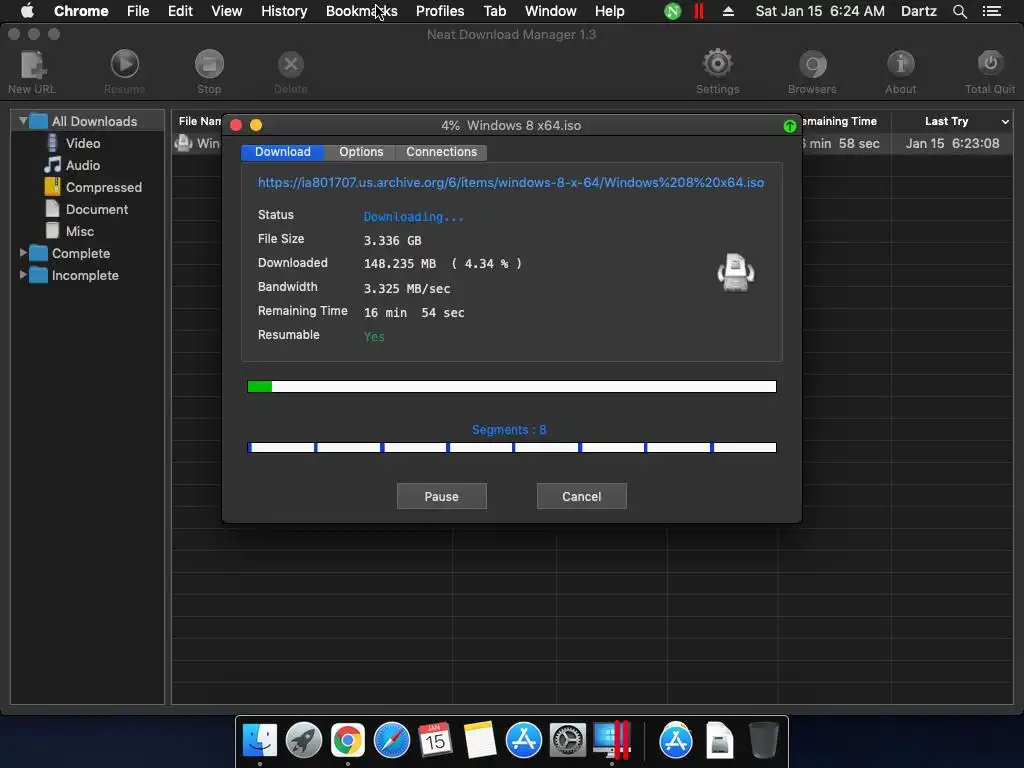Open Notes from the Dock
The image size is (1024, 768).
[x=479, y=741]
